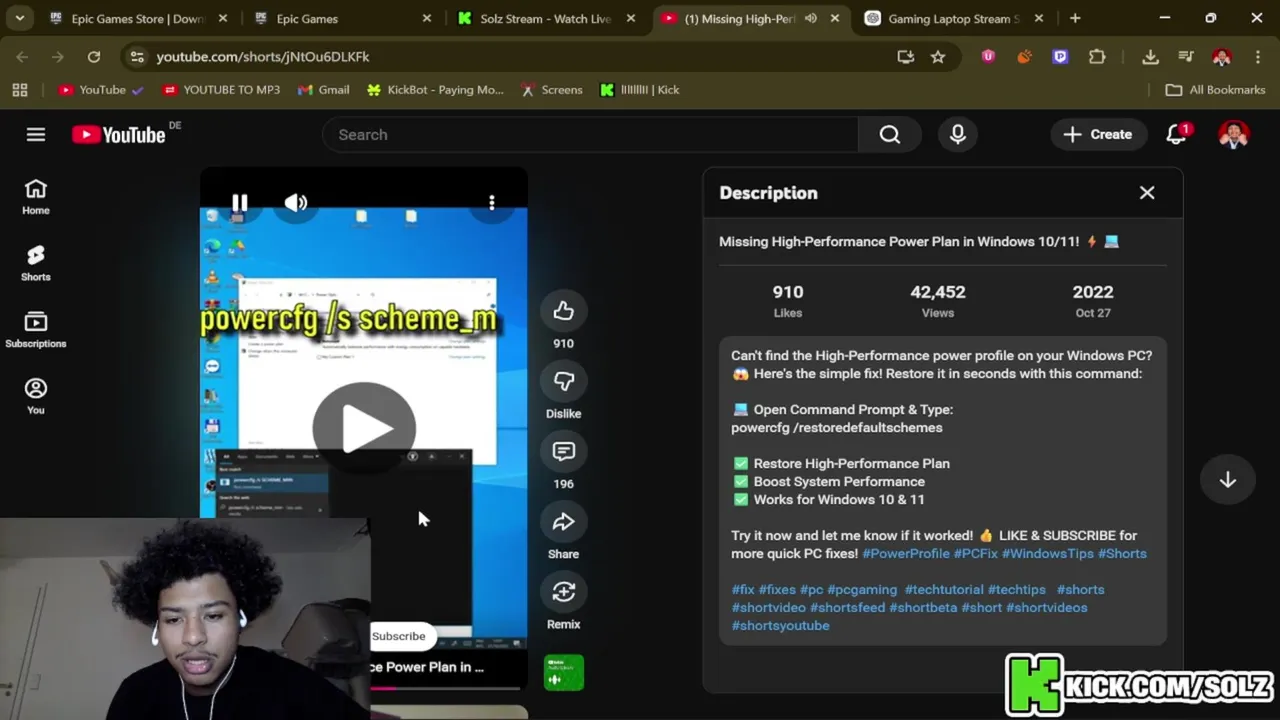
Task: Dislike the Short
Action: (x=564, y=381)
